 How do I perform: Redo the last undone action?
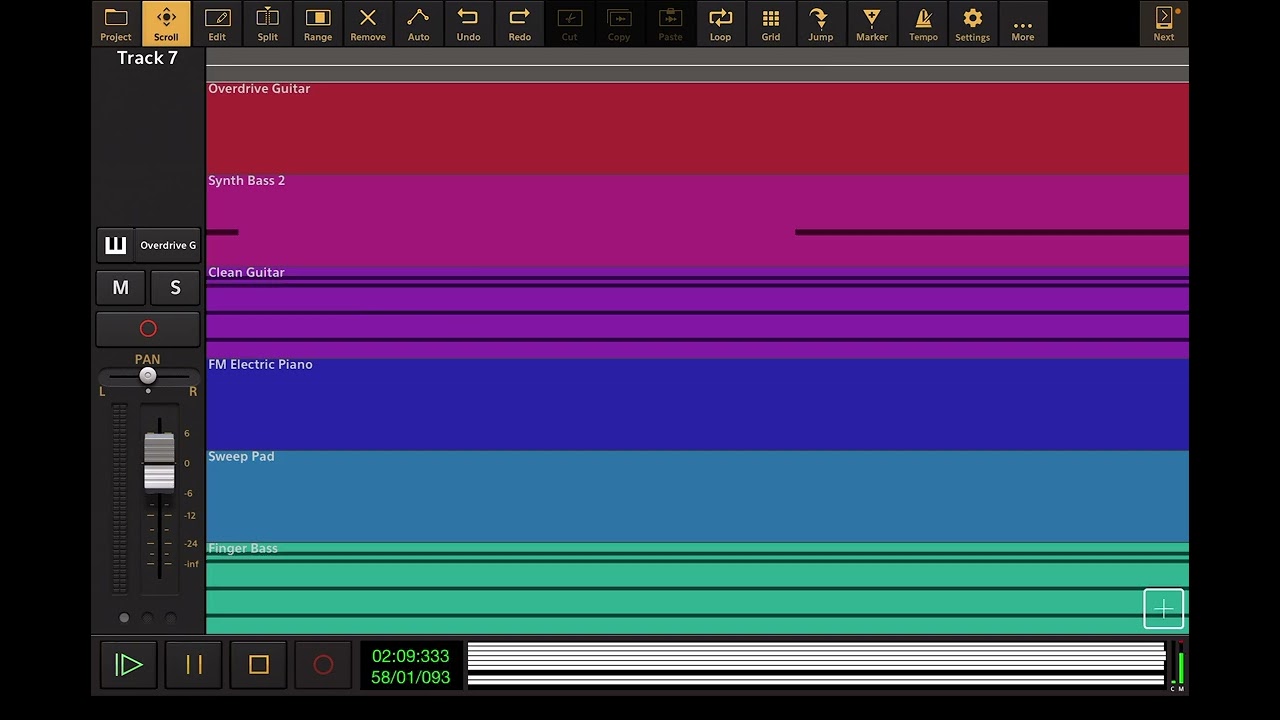[519, 24]
